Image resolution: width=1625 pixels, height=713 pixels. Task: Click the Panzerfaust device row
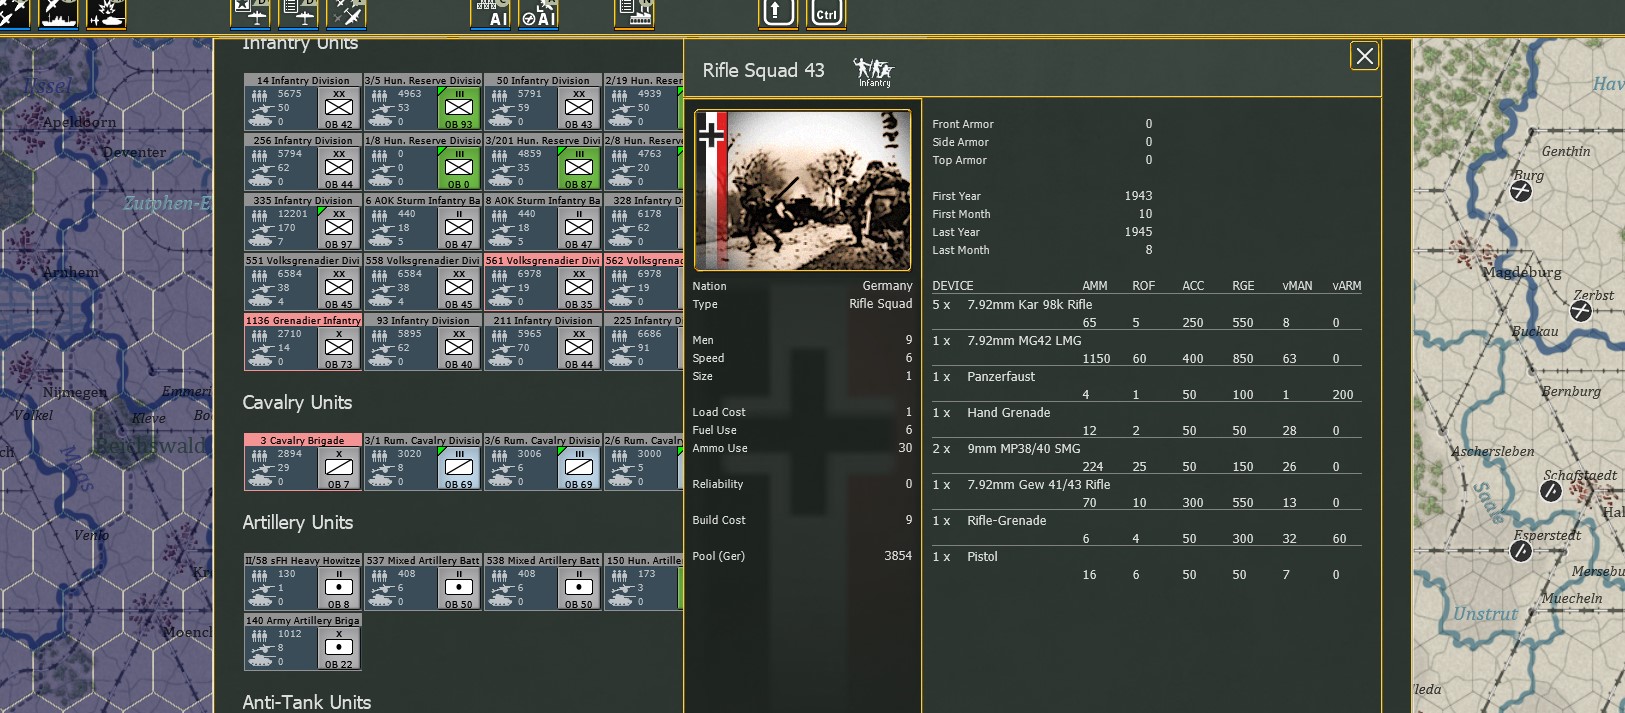[x=1147, y=385]
